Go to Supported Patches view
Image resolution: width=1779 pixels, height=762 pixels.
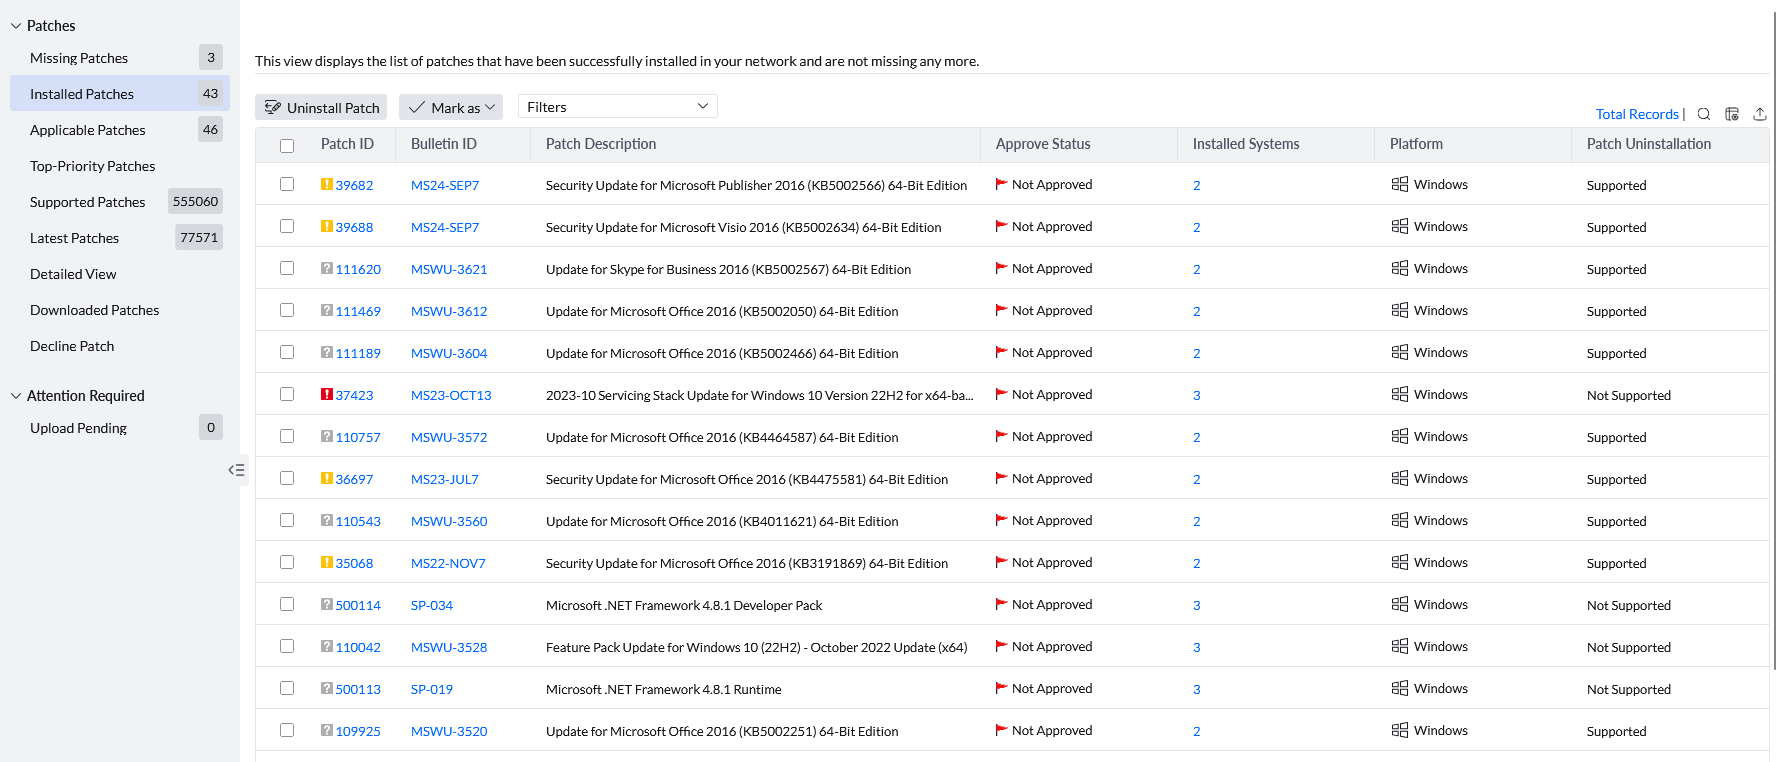(88, 202)
